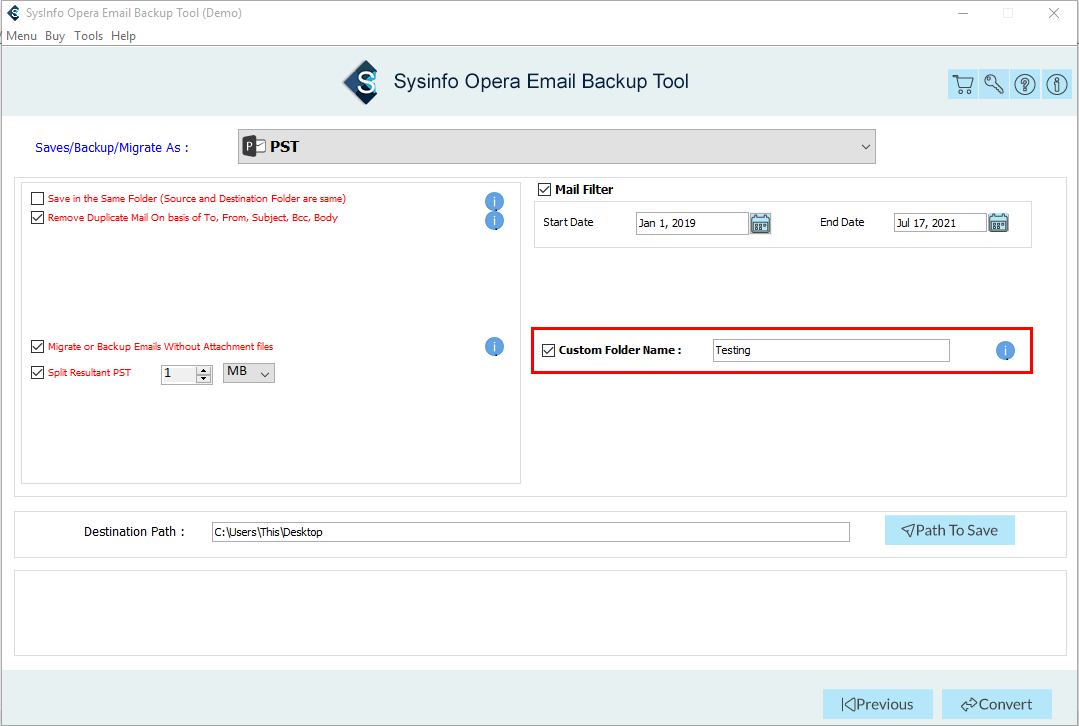Click info icon beside Custom Folder Name
Image resolution: width=1079 pixels, height=726 pixels.
pyautogui.click(x=1005, y=351)
